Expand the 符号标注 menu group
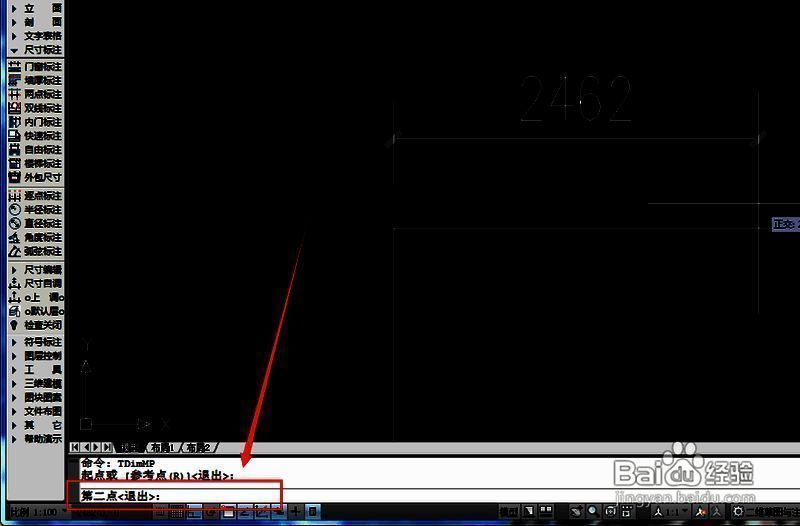This screenshot has width=800, height=526. tap(35, 342)
